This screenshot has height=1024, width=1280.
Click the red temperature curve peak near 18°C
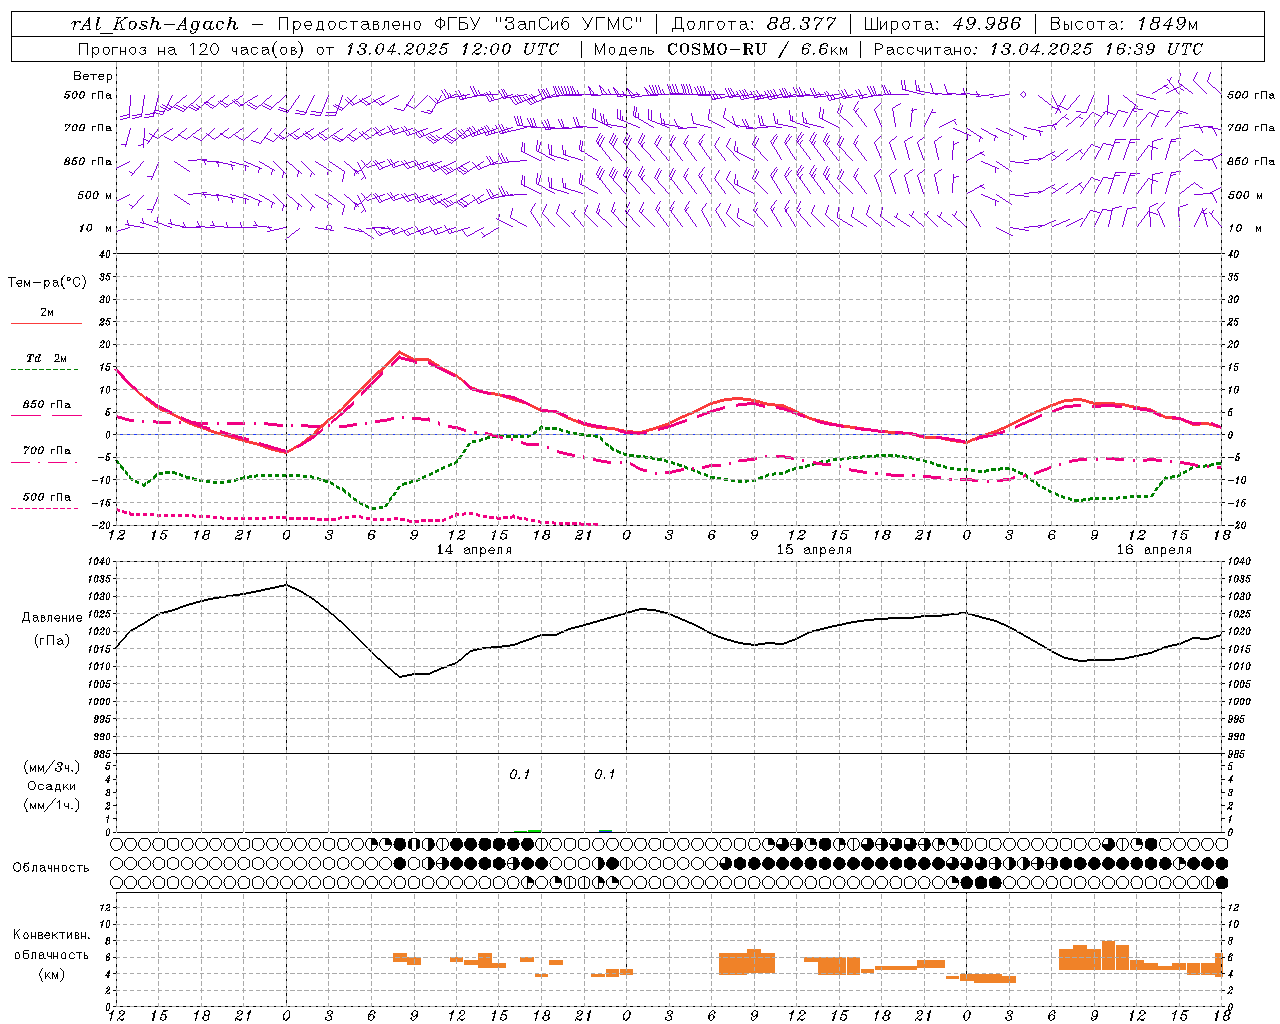click(x=399, y=353)
